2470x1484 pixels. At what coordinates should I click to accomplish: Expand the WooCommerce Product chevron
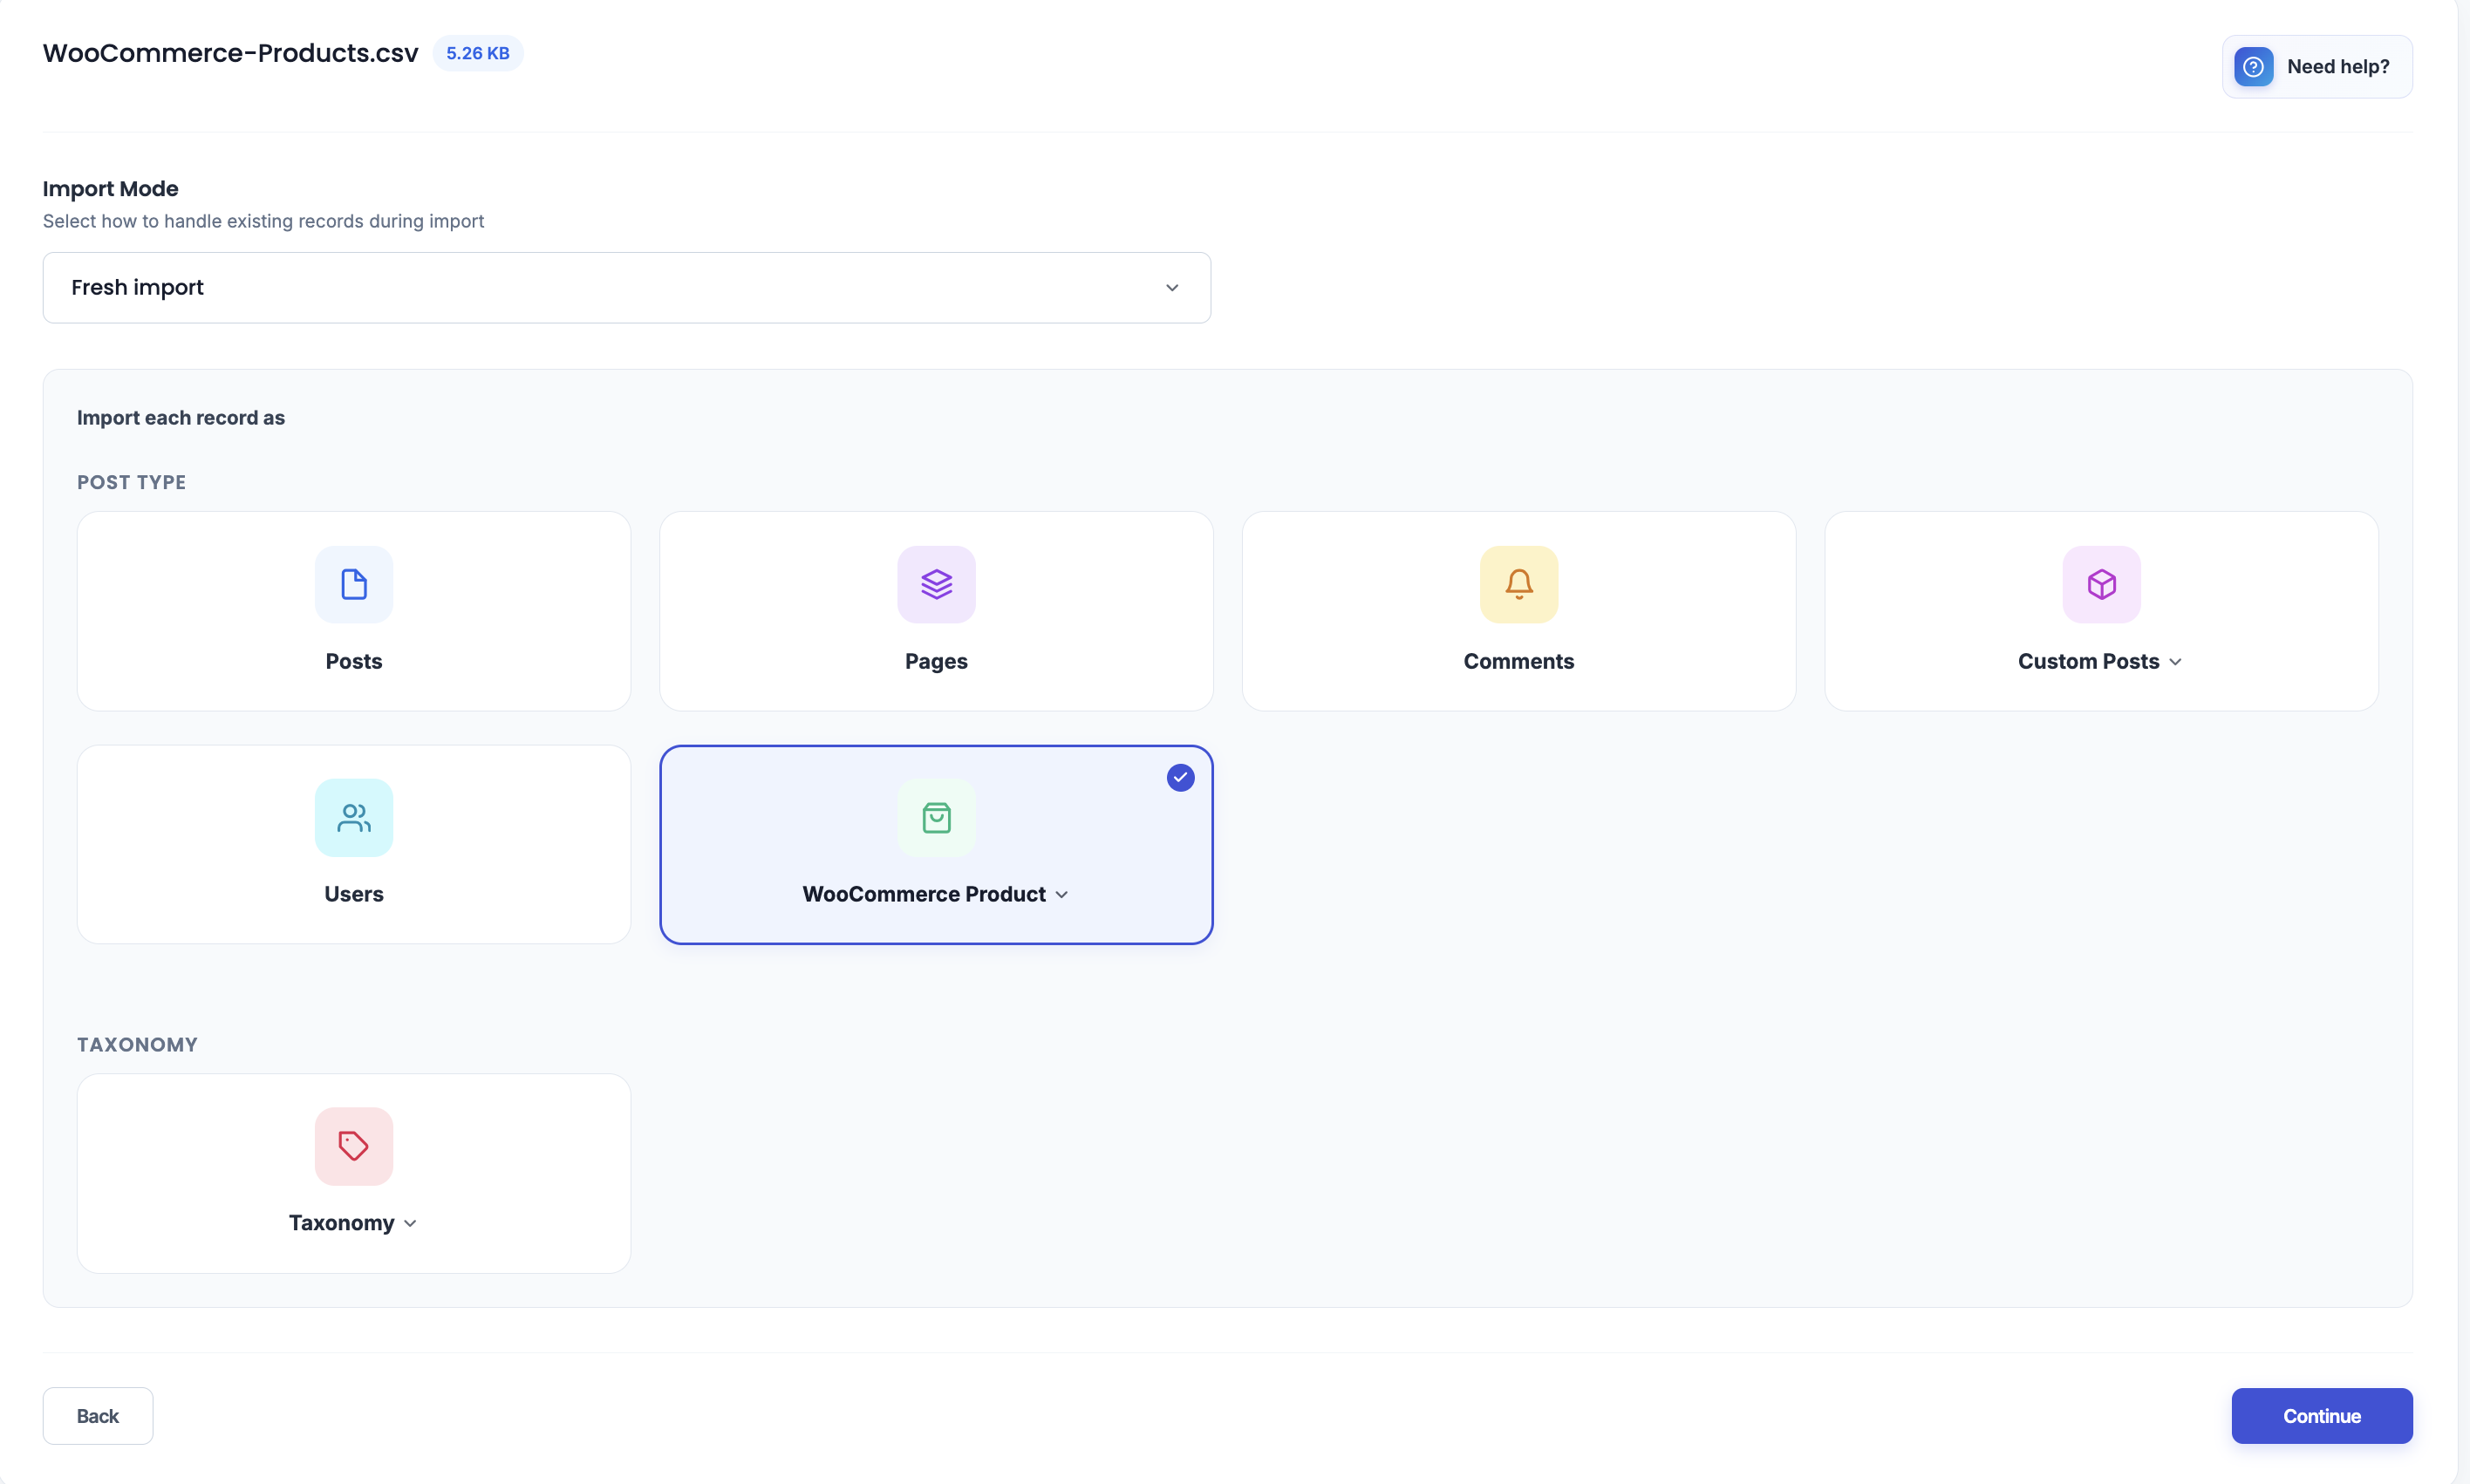[x=1061, y=895]
